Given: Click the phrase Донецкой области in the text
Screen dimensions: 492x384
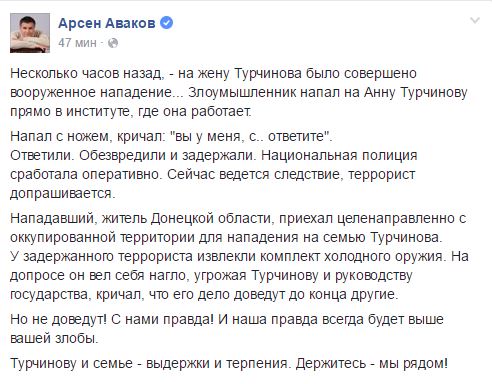Looking at the screenshot, I should [x=213, y=218].
